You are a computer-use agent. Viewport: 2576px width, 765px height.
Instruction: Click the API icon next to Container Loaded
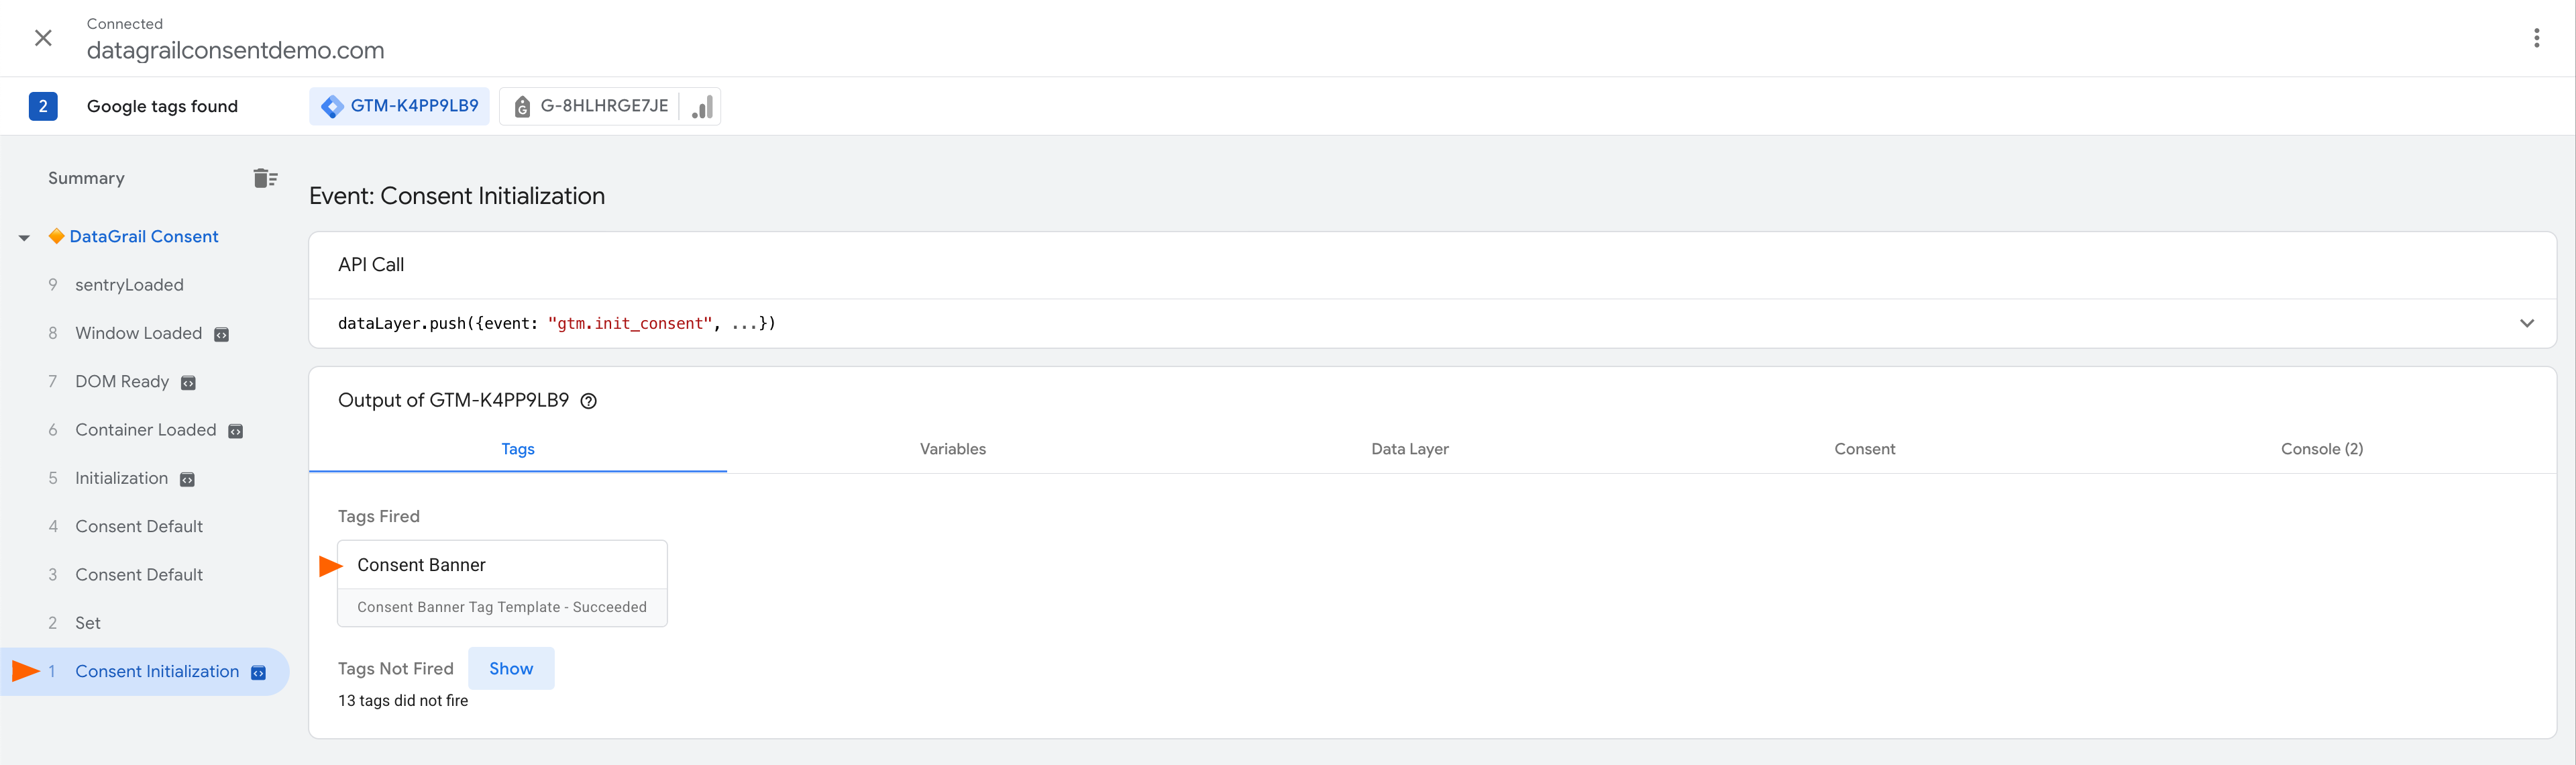pyautogui.click(x=236, y=431)
